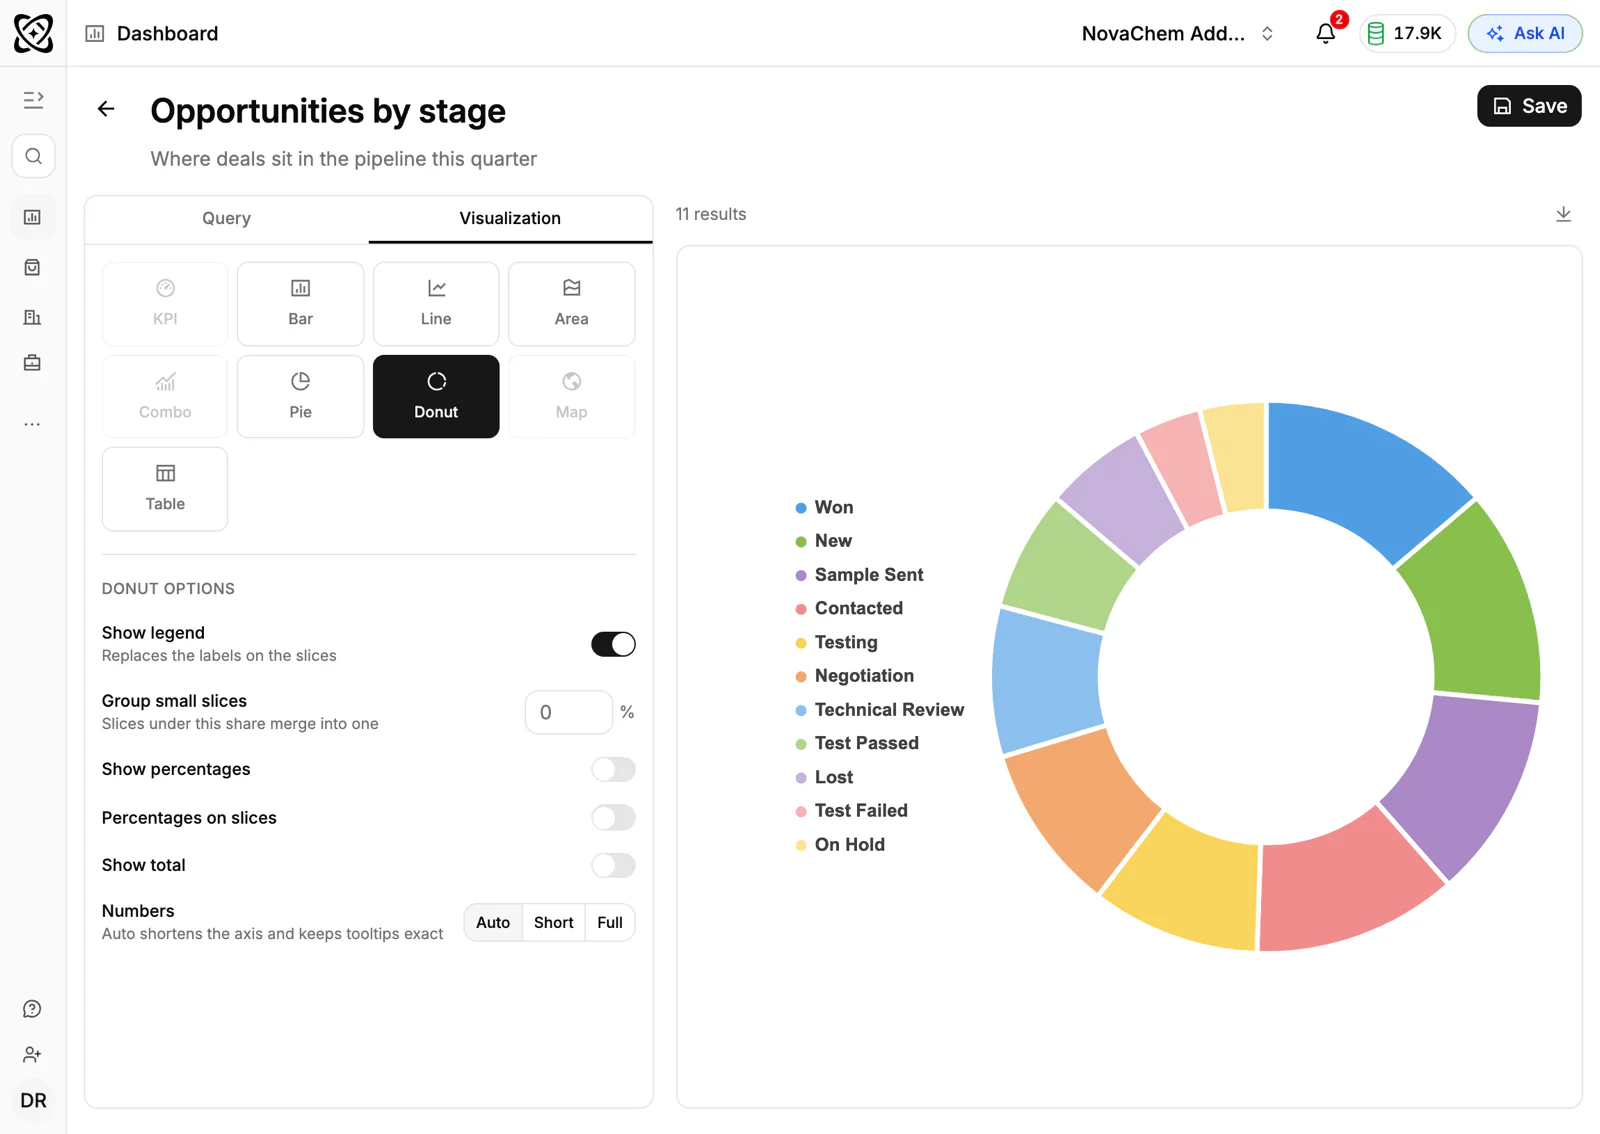Open the dashboard chart icon in sidebar
Image resolution: width=1600 pixels, height=1134 pixels.
coord(33,217)
